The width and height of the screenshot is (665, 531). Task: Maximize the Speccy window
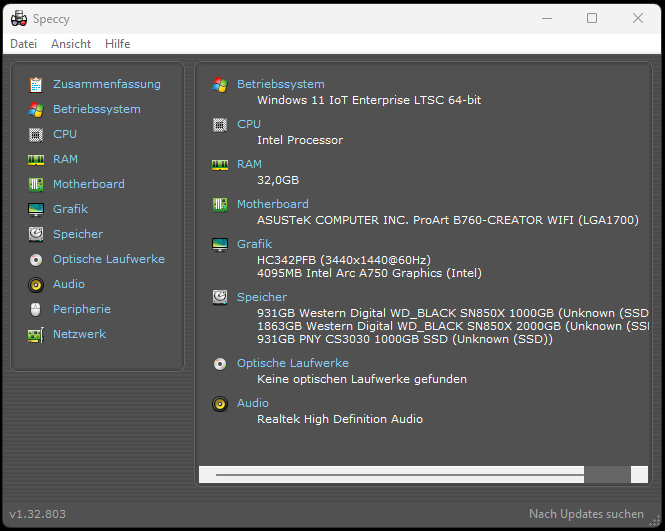coord(592,18)
